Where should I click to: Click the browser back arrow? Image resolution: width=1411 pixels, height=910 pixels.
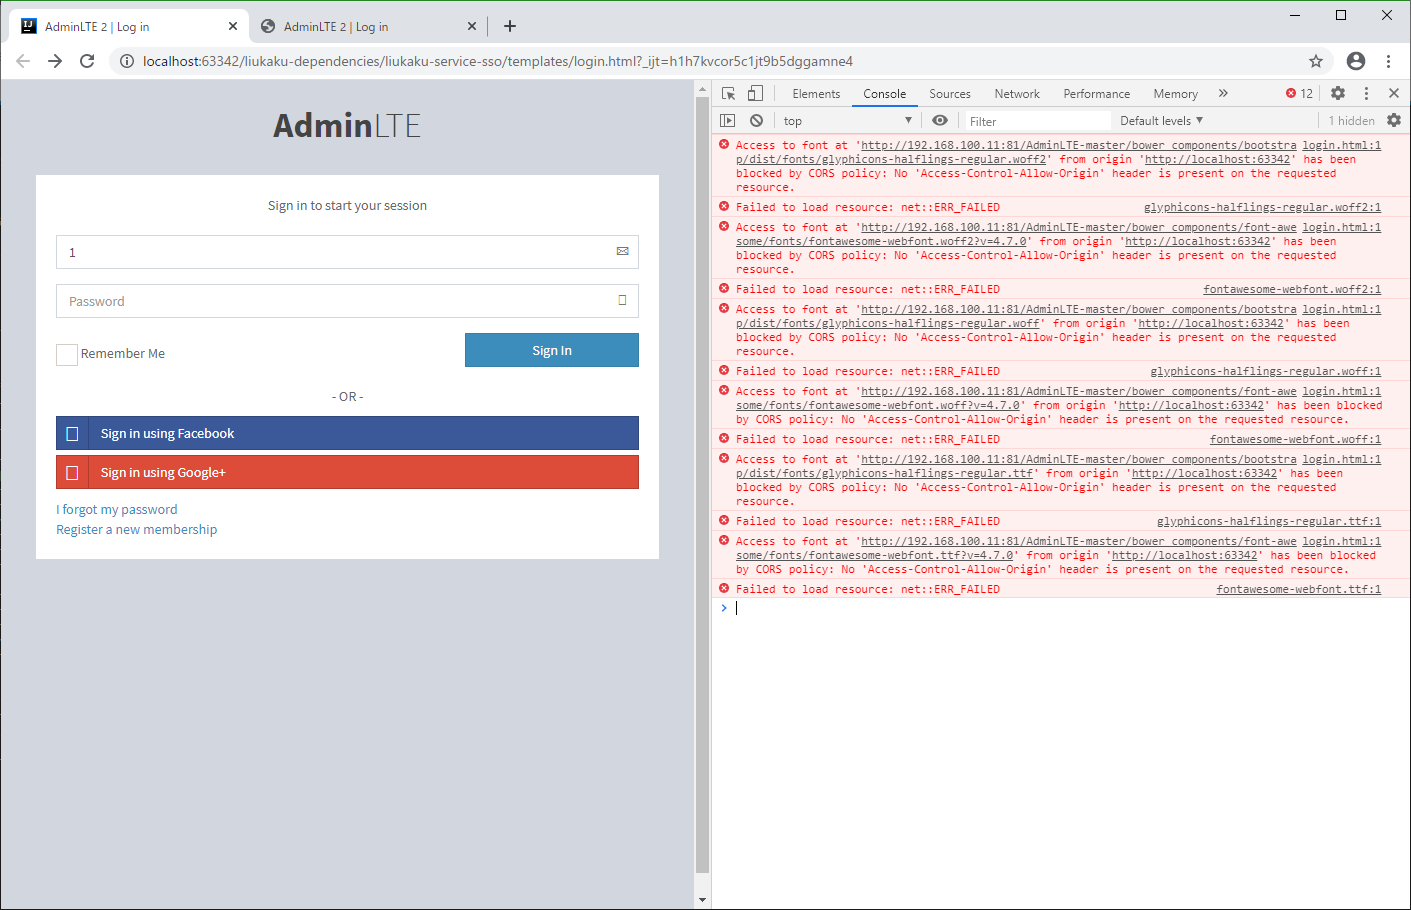click(x=23, y=61)
